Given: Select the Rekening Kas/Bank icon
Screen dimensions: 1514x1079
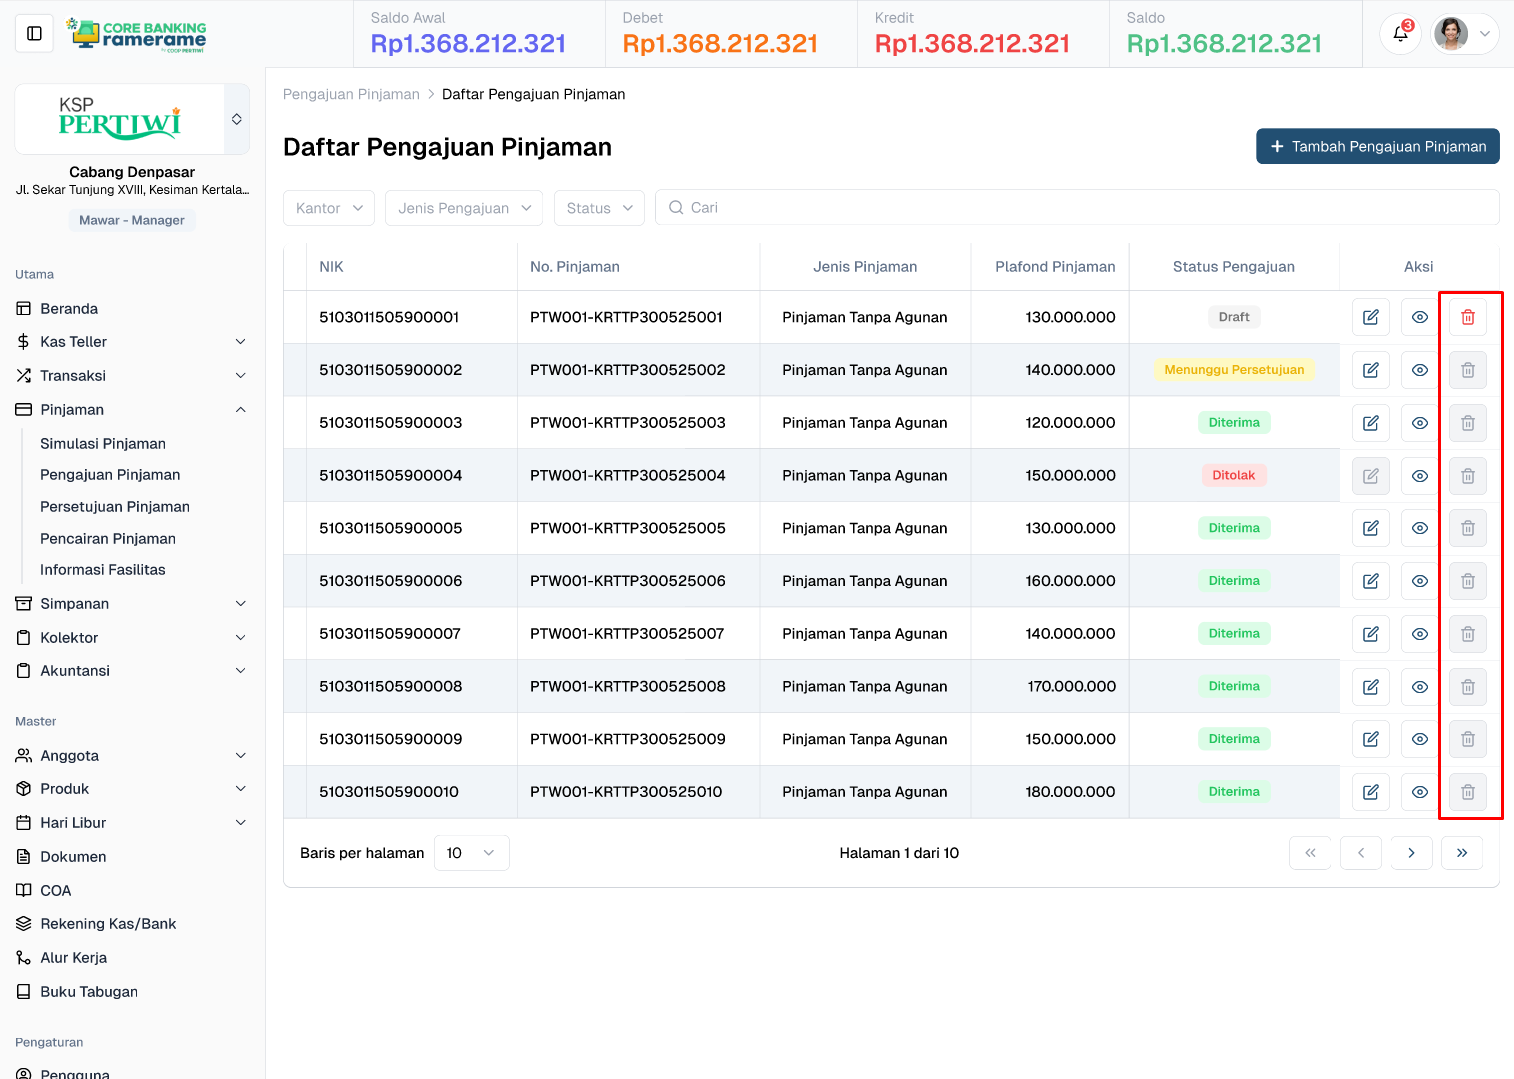Looking at the screenshot, I should coord(22,923).
